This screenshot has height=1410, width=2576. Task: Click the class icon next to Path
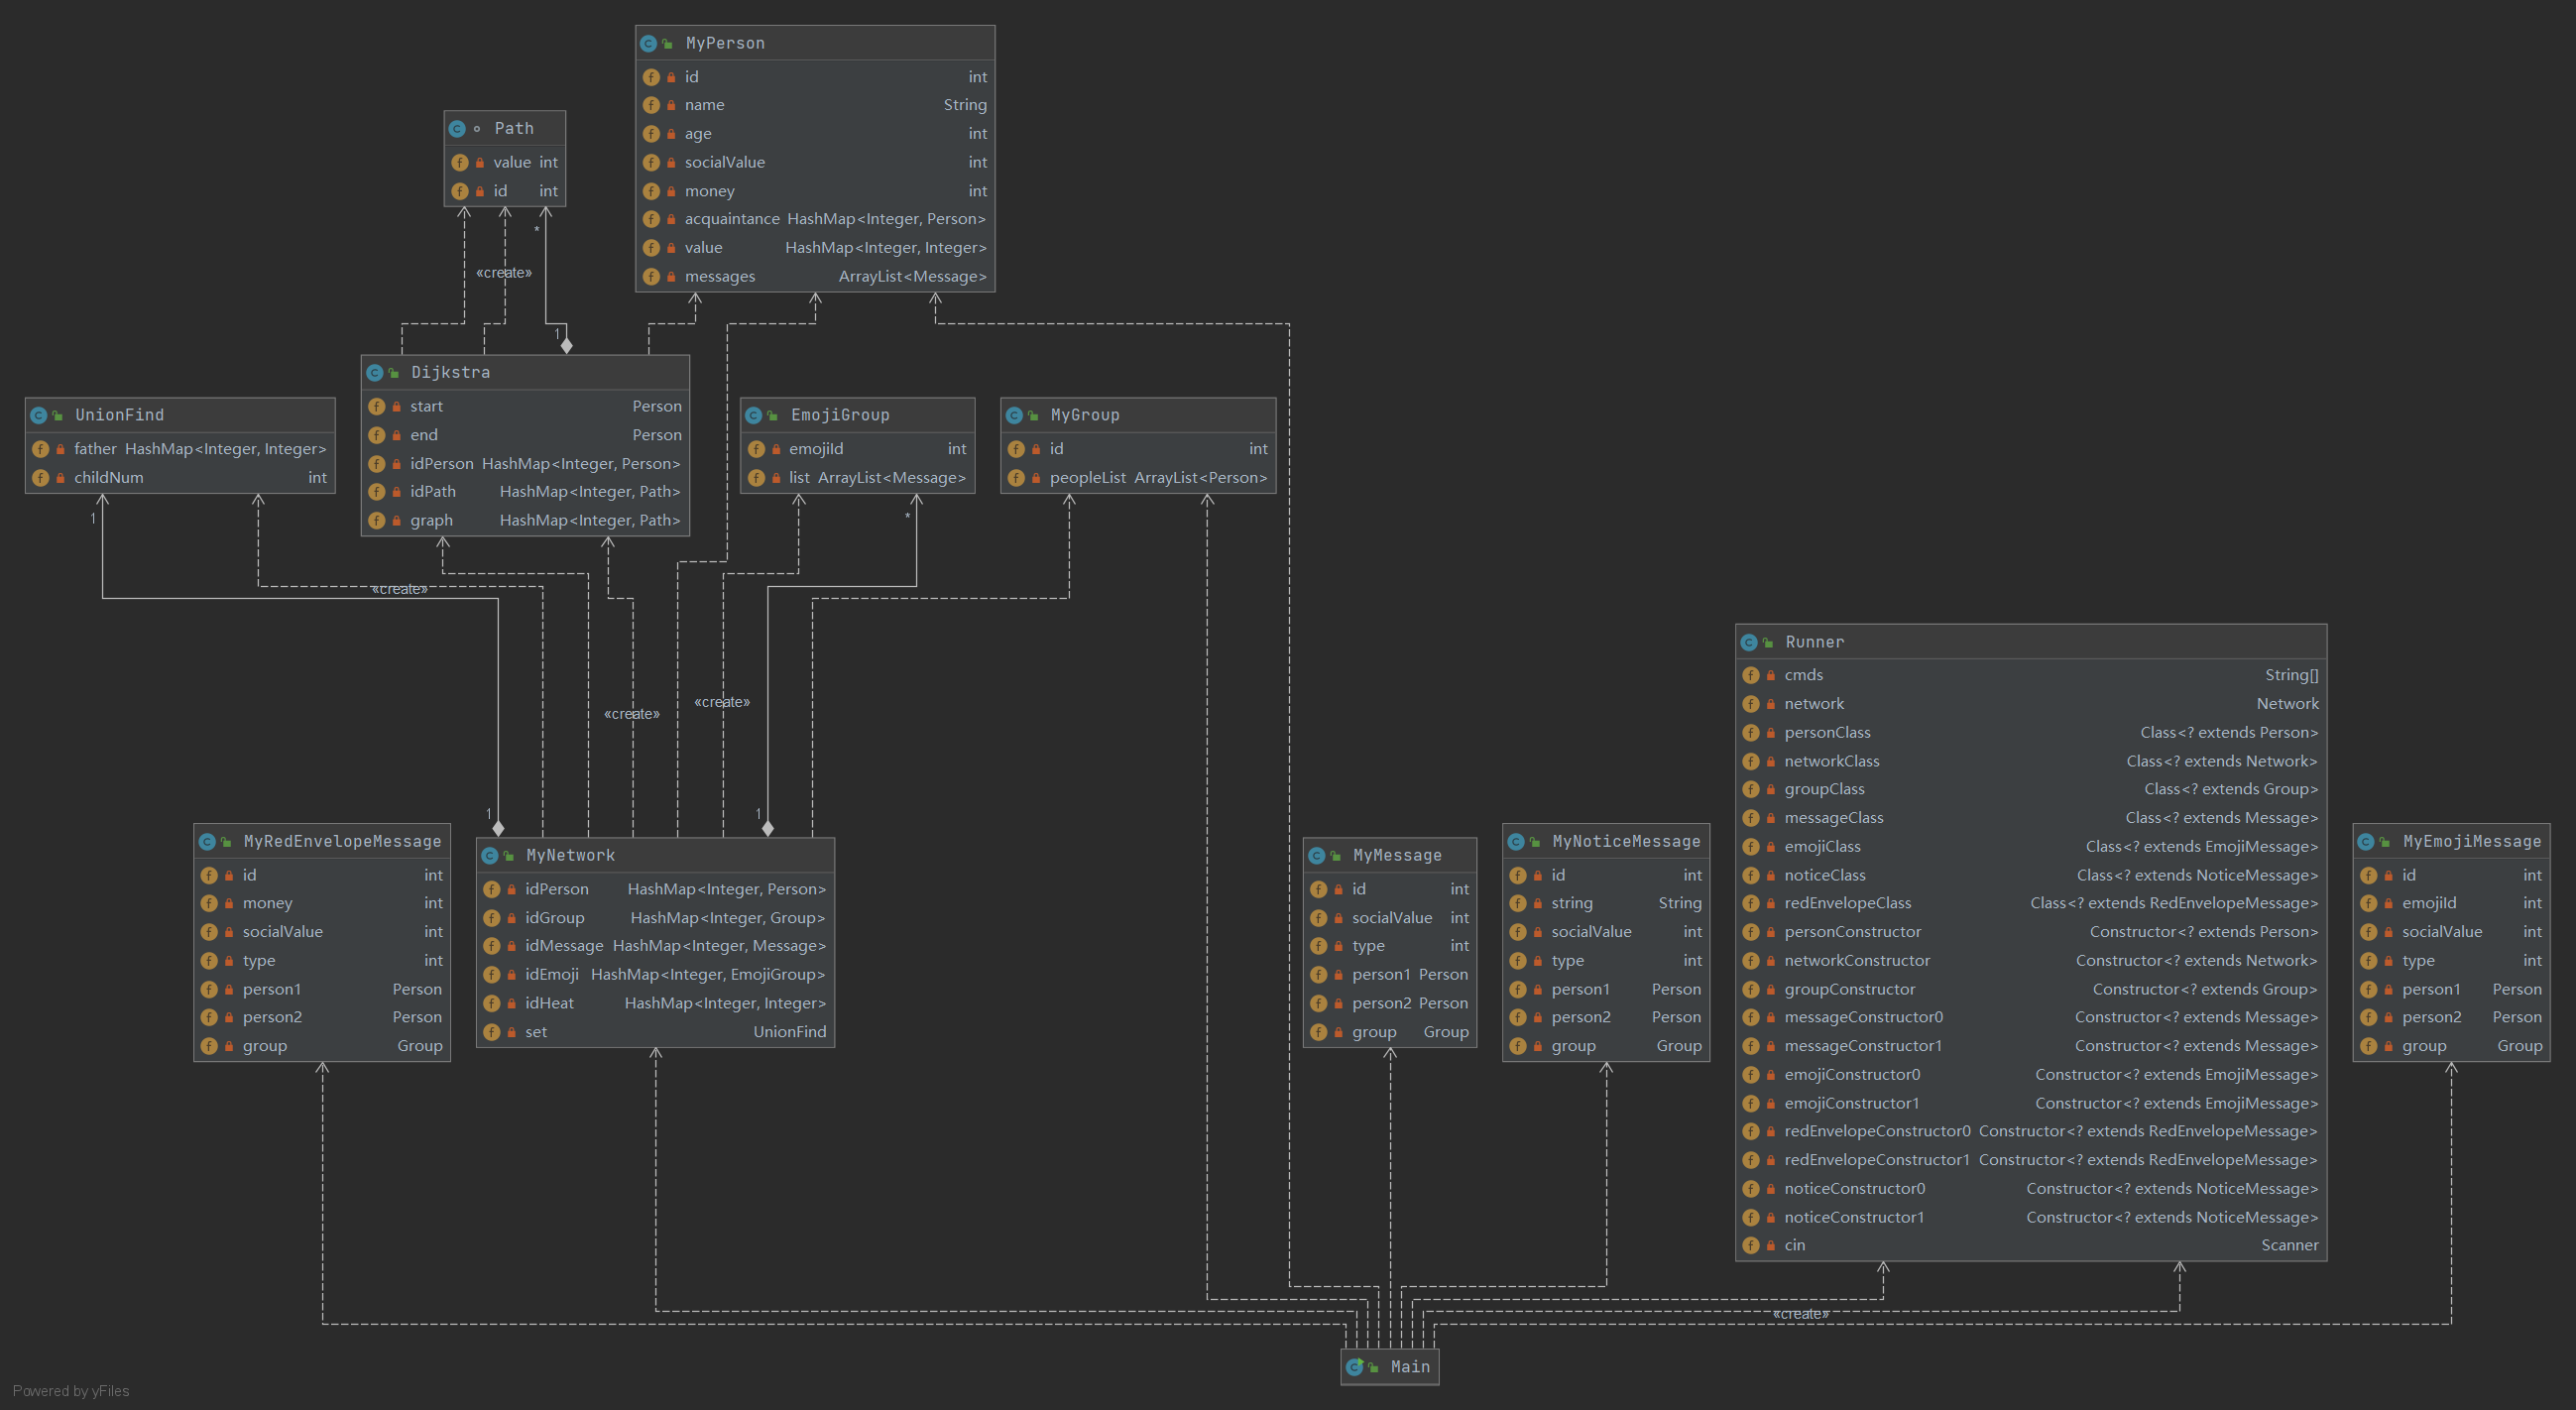(457, 129)
